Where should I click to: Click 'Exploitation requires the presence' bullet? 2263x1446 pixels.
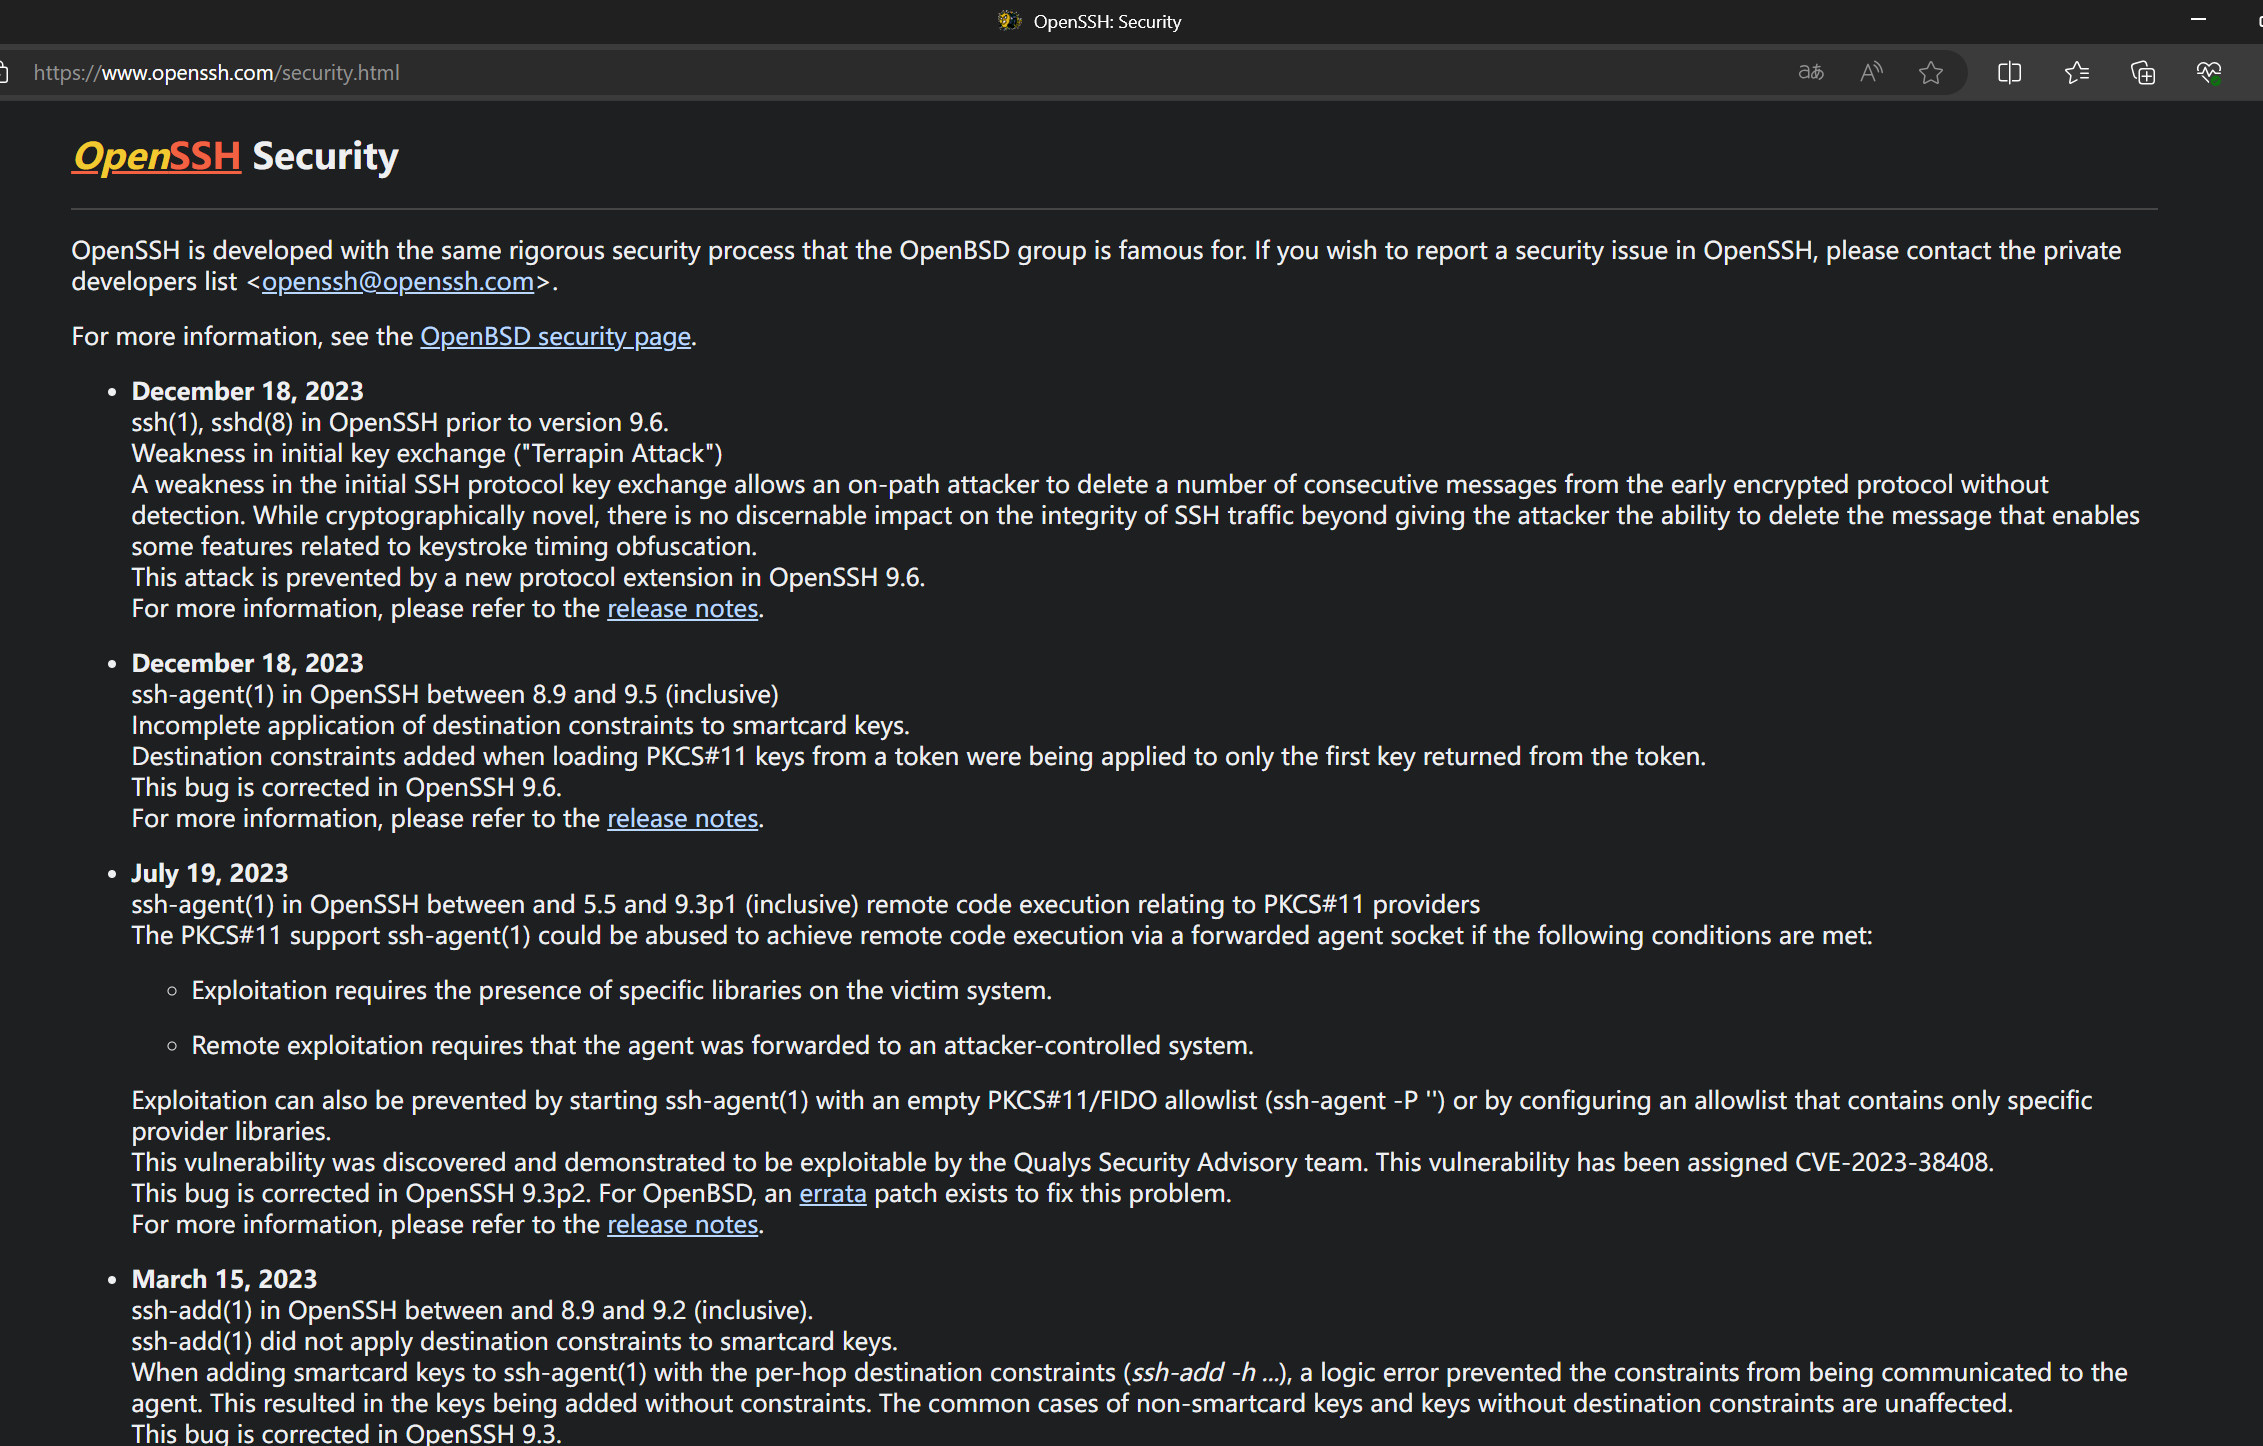tap(621, 990)
